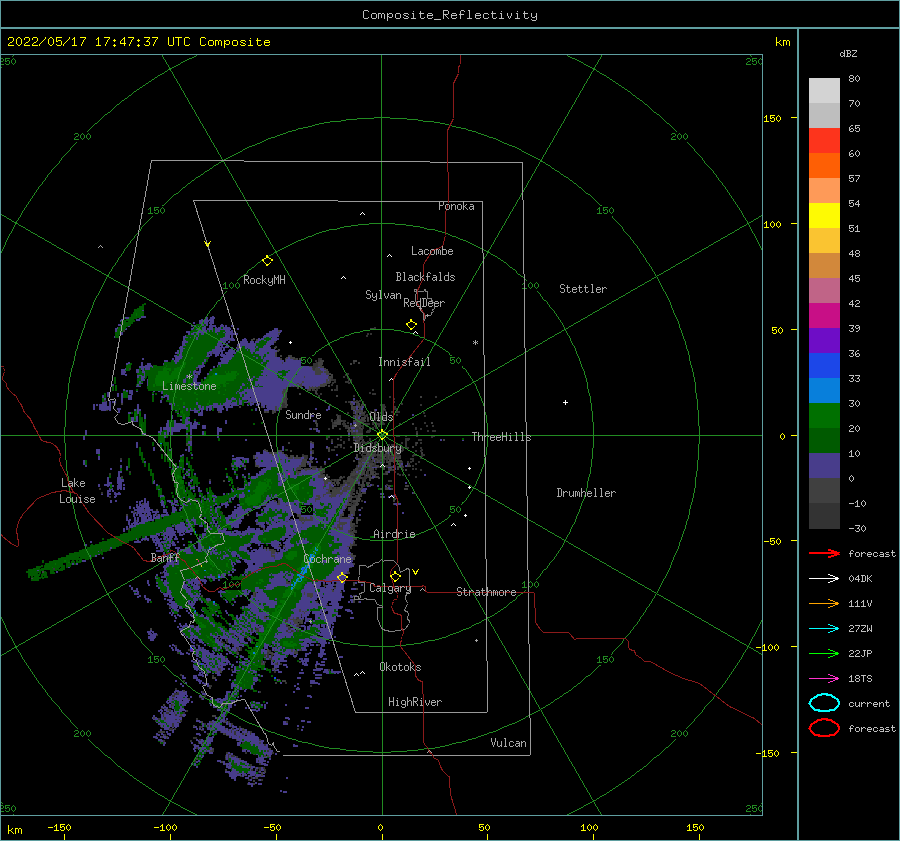Screen dimensions: 900x841
Task: Click the yellow diamond marker near RockyMH
Action: pyautogui.click(x=267, y=261)
